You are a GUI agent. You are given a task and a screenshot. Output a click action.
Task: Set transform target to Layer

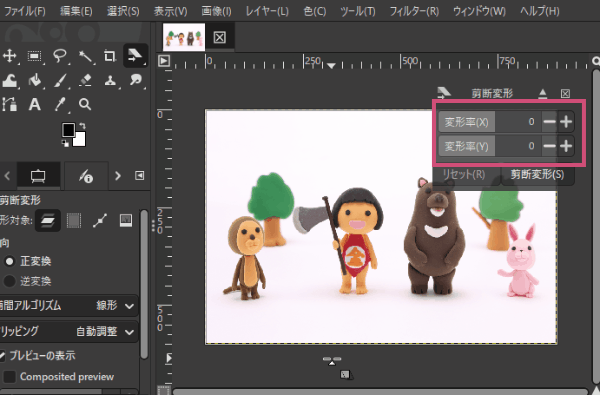coord(47,220)
